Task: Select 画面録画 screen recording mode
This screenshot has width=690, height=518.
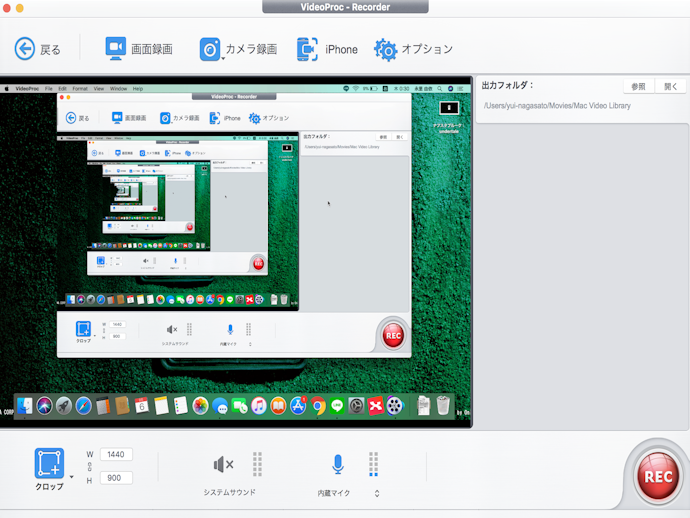Action: [x=116, y=49]
